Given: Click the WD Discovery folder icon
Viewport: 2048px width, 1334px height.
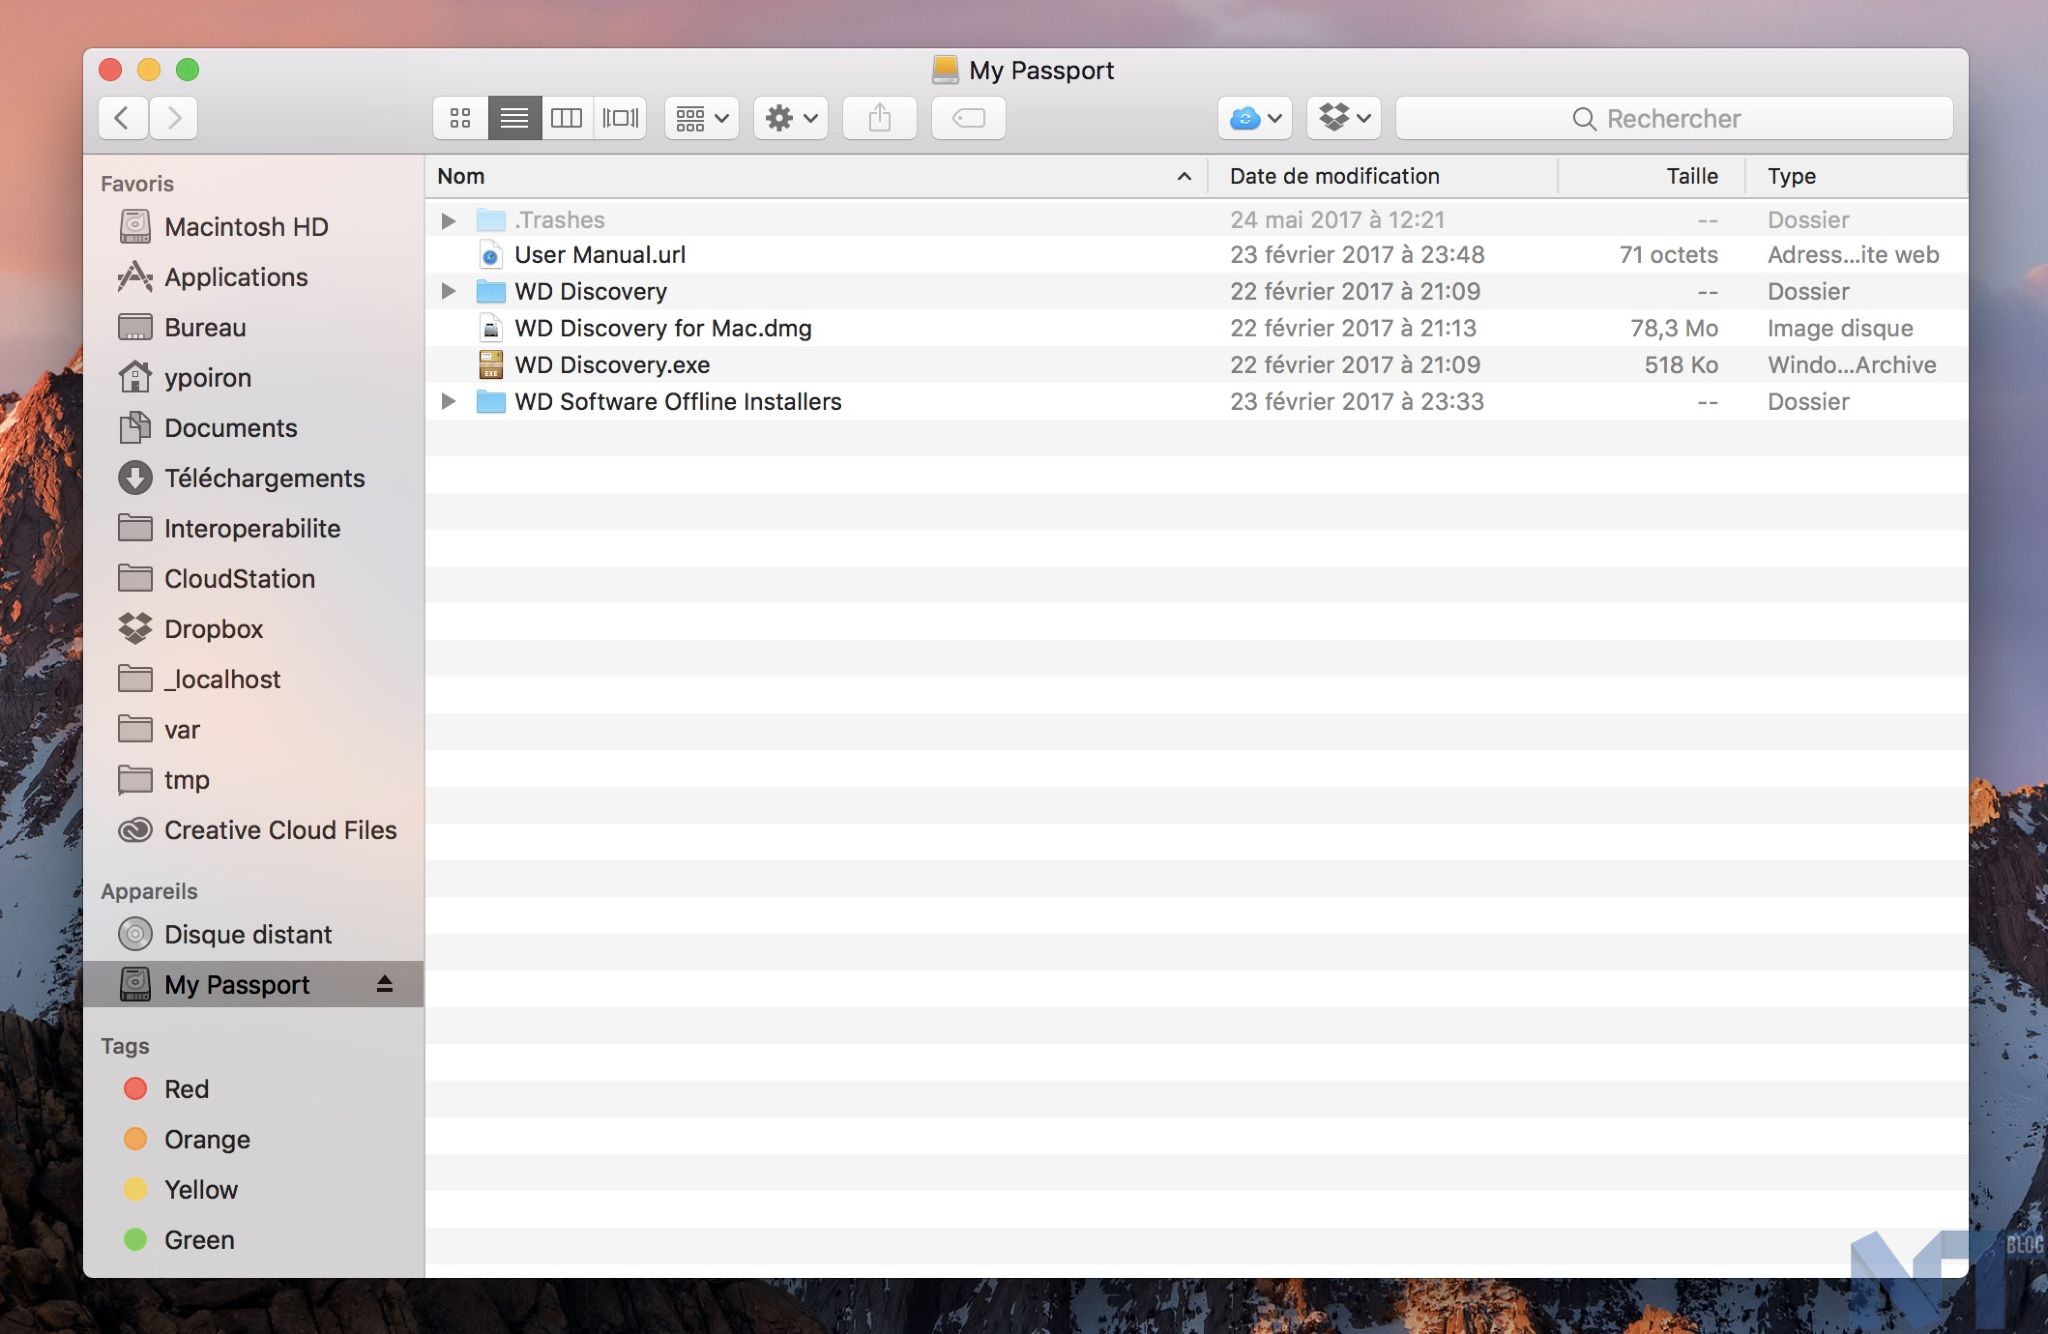Looking at the screenshot, I should tap(491, 291).
